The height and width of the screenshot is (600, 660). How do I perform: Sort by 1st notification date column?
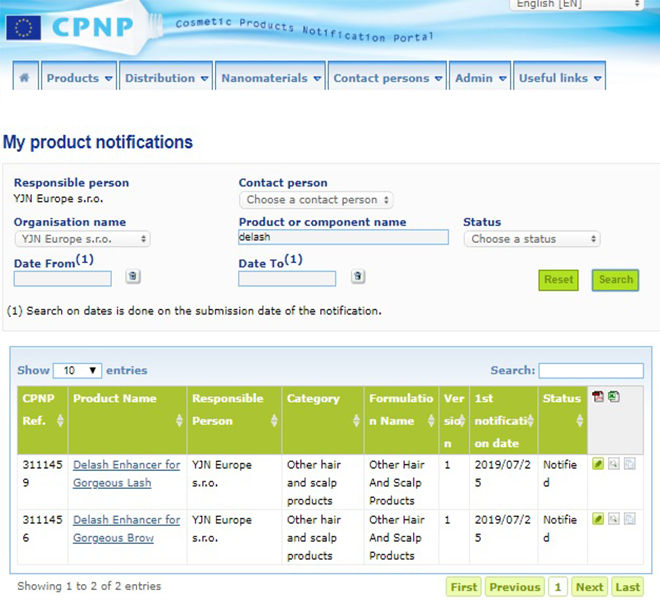pyautogui.click(x=503, y=420)
